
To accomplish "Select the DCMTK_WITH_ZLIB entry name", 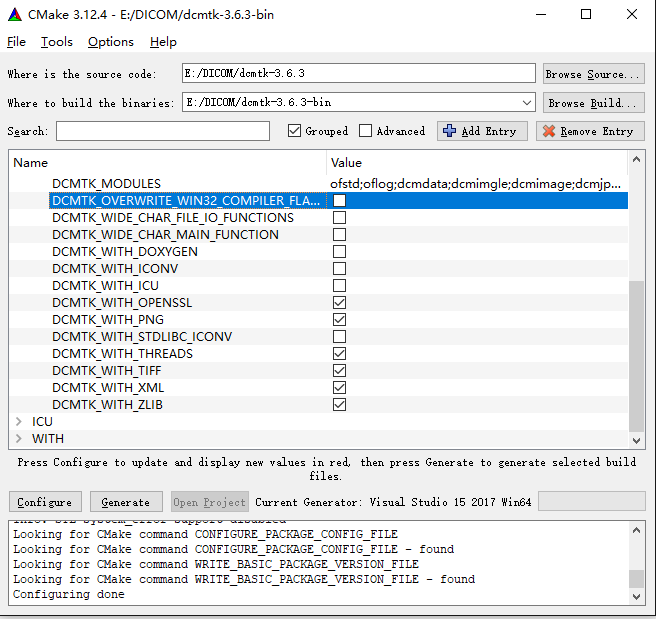I will pyautogui.click(x=107, y=404).
